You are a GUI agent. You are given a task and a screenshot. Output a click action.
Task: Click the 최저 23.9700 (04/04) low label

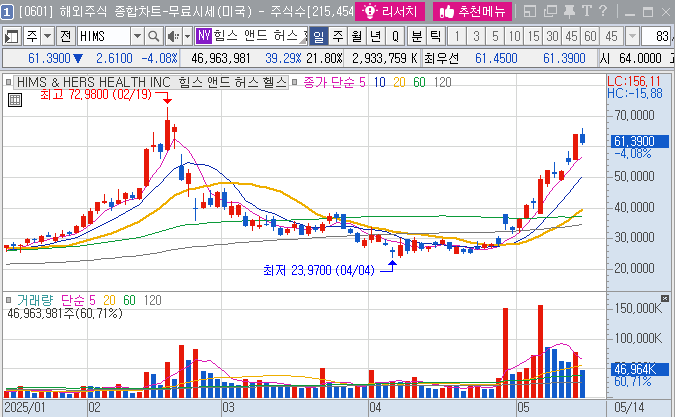point(319,270)
